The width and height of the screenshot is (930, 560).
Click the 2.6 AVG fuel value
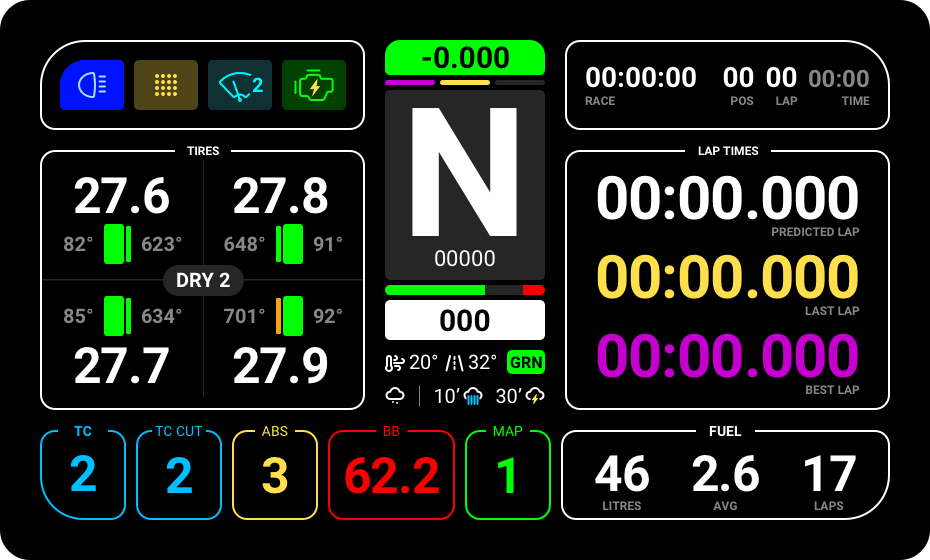point(725,475)
